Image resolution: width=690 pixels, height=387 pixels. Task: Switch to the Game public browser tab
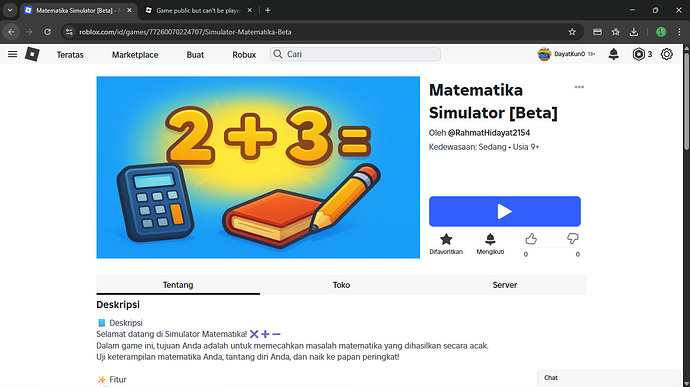(x=198, y=10)
